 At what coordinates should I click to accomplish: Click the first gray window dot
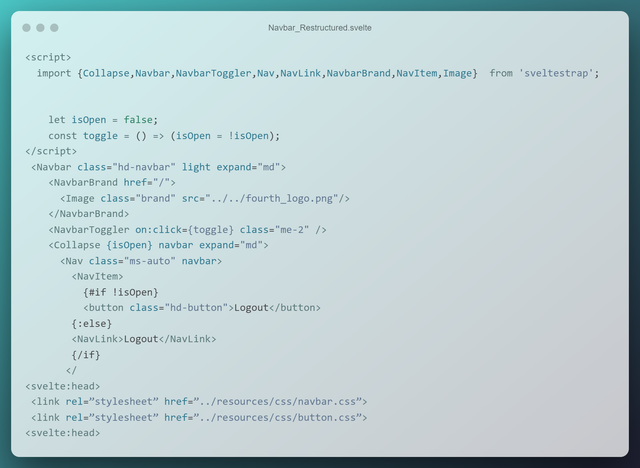tap(27, 28)
